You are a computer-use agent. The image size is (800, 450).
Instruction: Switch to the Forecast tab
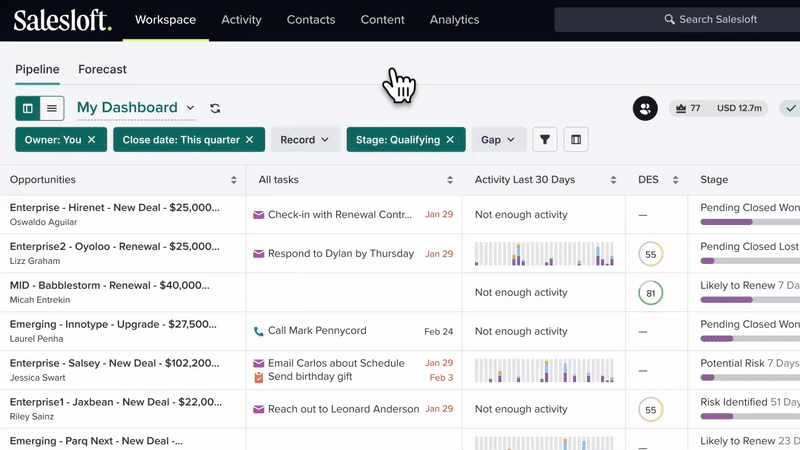[102, 69]
